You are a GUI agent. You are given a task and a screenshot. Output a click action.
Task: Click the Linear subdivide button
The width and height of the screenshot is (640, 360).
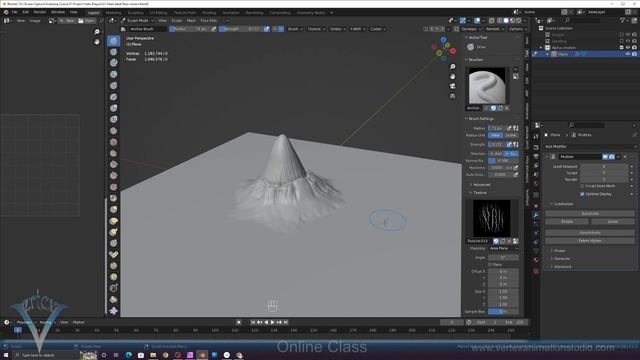613,221
